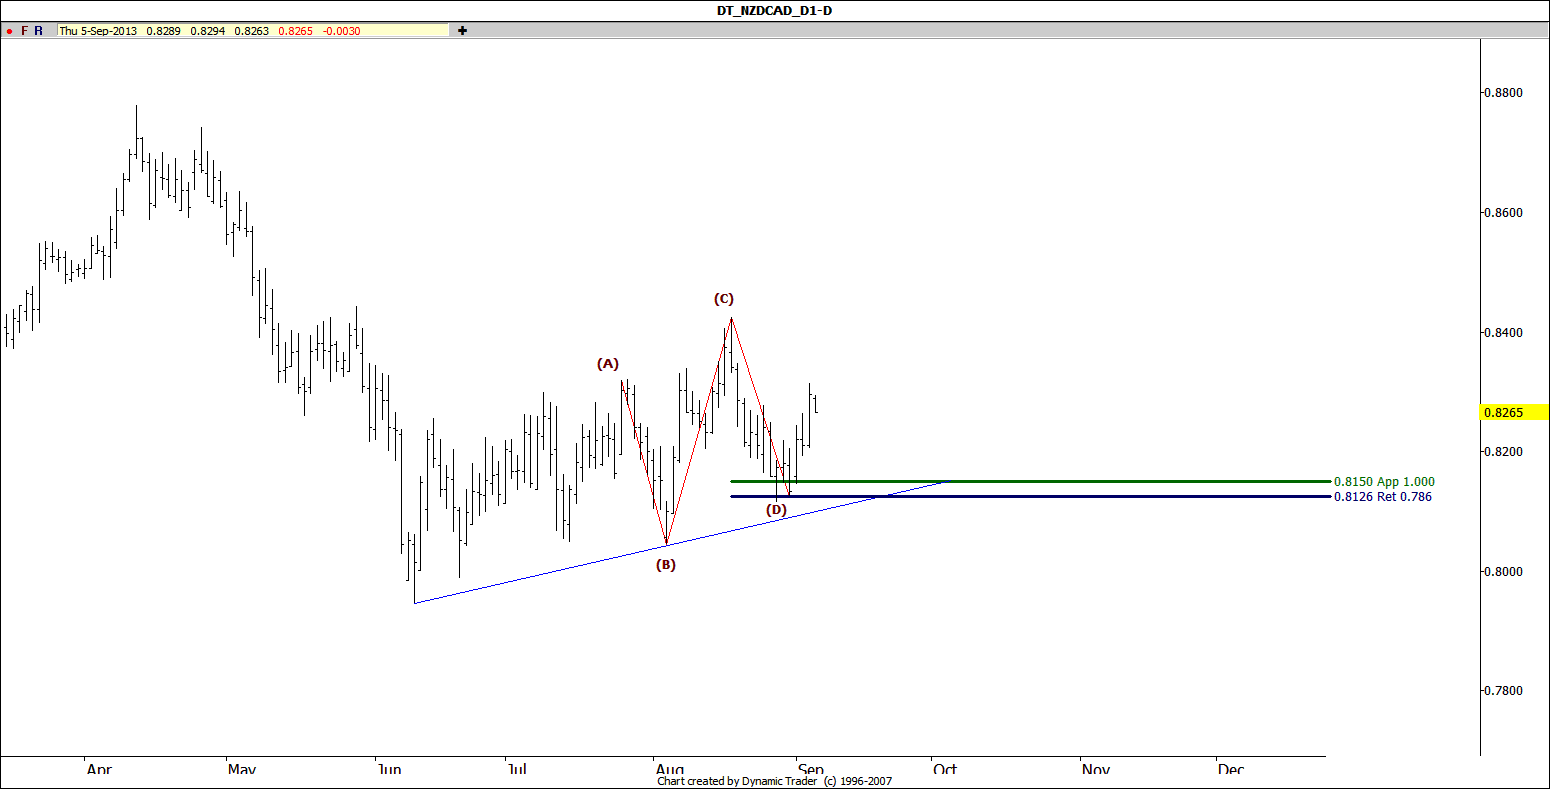Image resolution: width=1550 pixels, height=789 pixels.
Task: Click the 0.7800 price axis label
Action: click(x=1502, y=691)
